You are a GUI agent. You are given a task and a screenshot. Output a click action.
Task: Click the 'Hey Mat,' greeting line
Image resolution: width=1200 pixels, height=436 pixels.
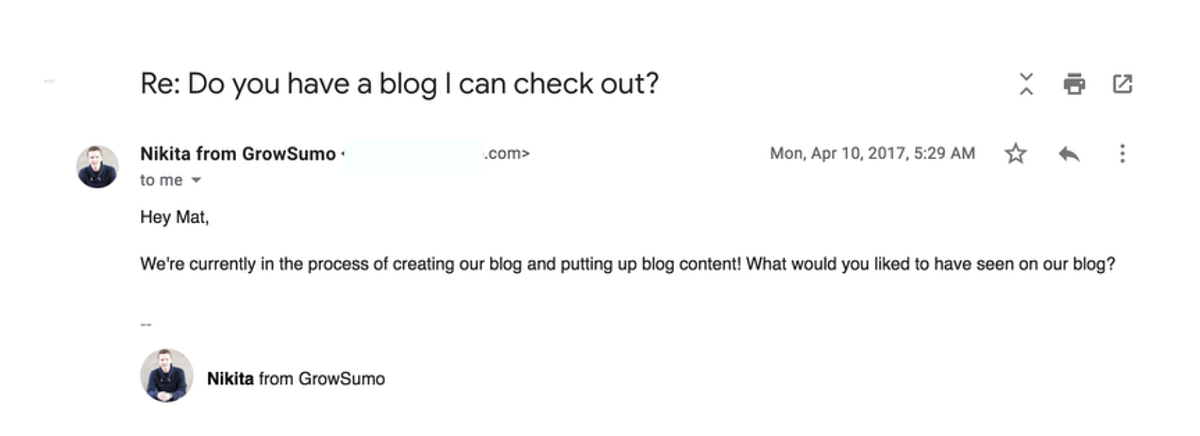pyautogui.click(x=175, y=218)
